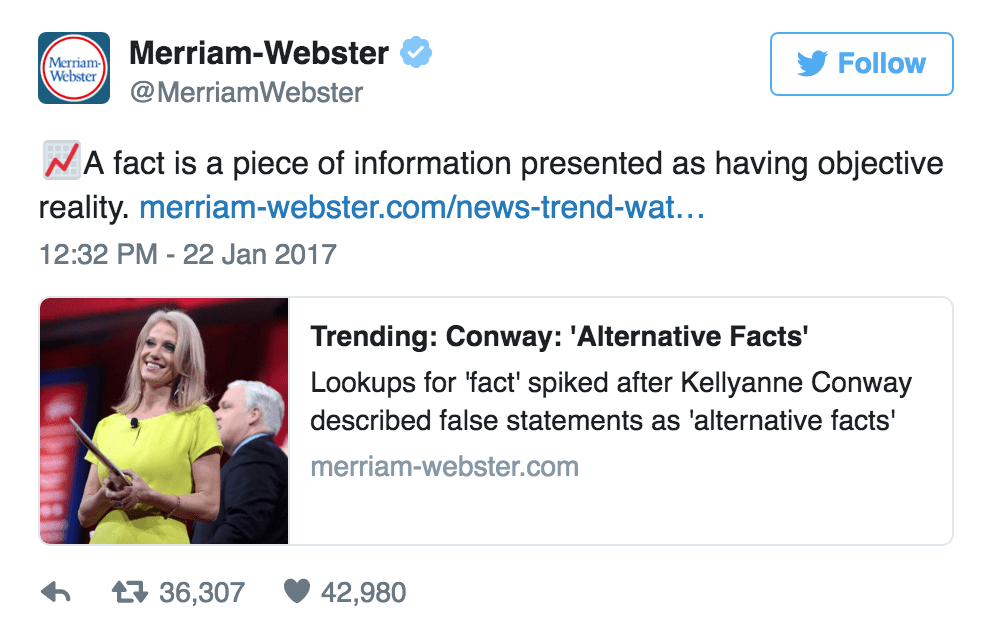Reply to the tweet using the arrow icon

(56, 592)
